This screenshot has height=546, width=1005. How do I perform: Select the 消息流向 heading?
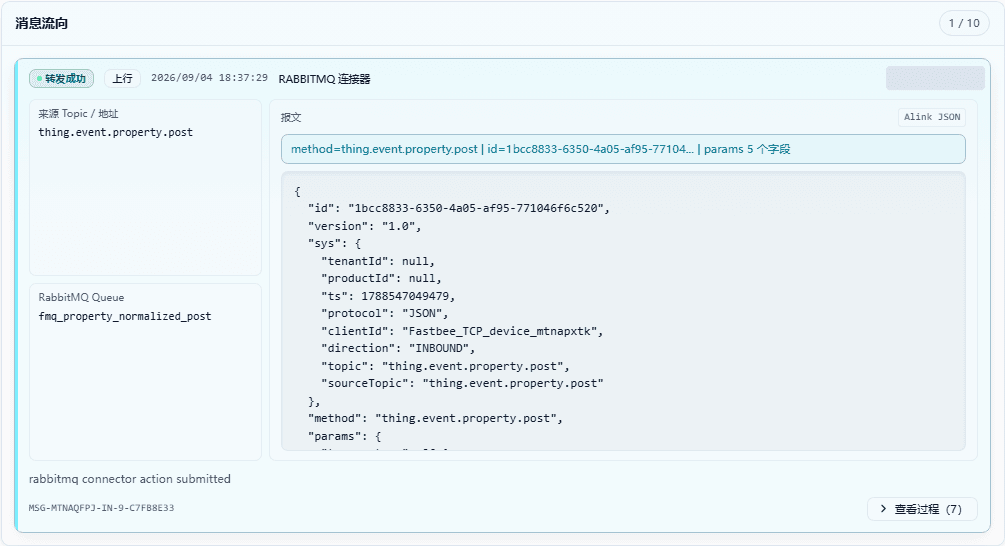42,23
